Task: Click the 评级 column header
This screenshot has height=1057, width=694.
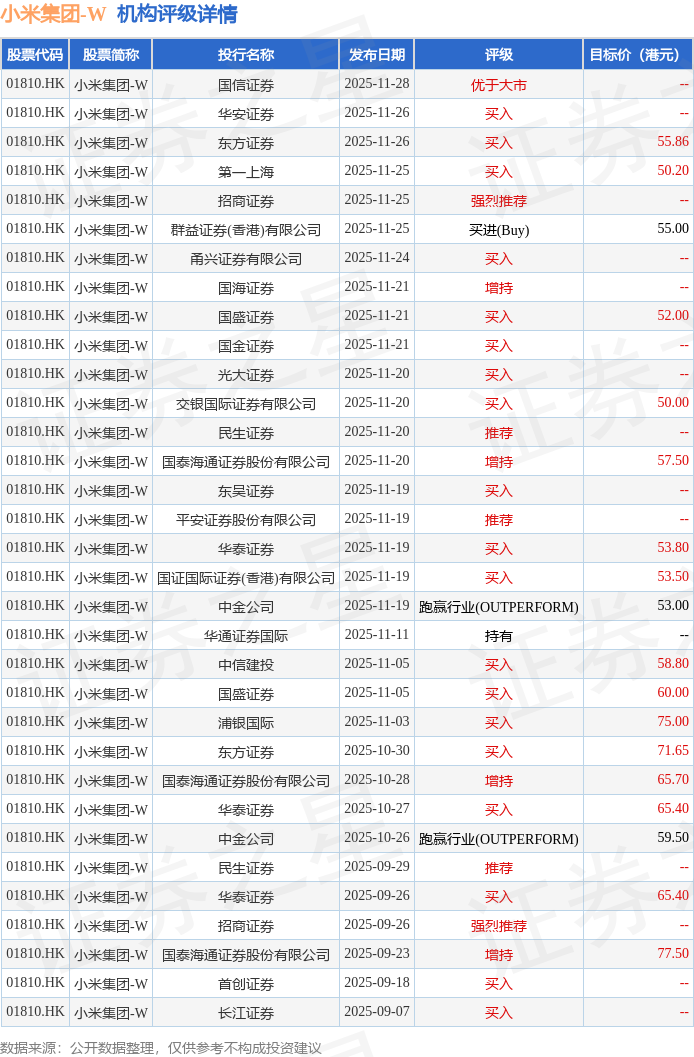Action: coord(499,55)
